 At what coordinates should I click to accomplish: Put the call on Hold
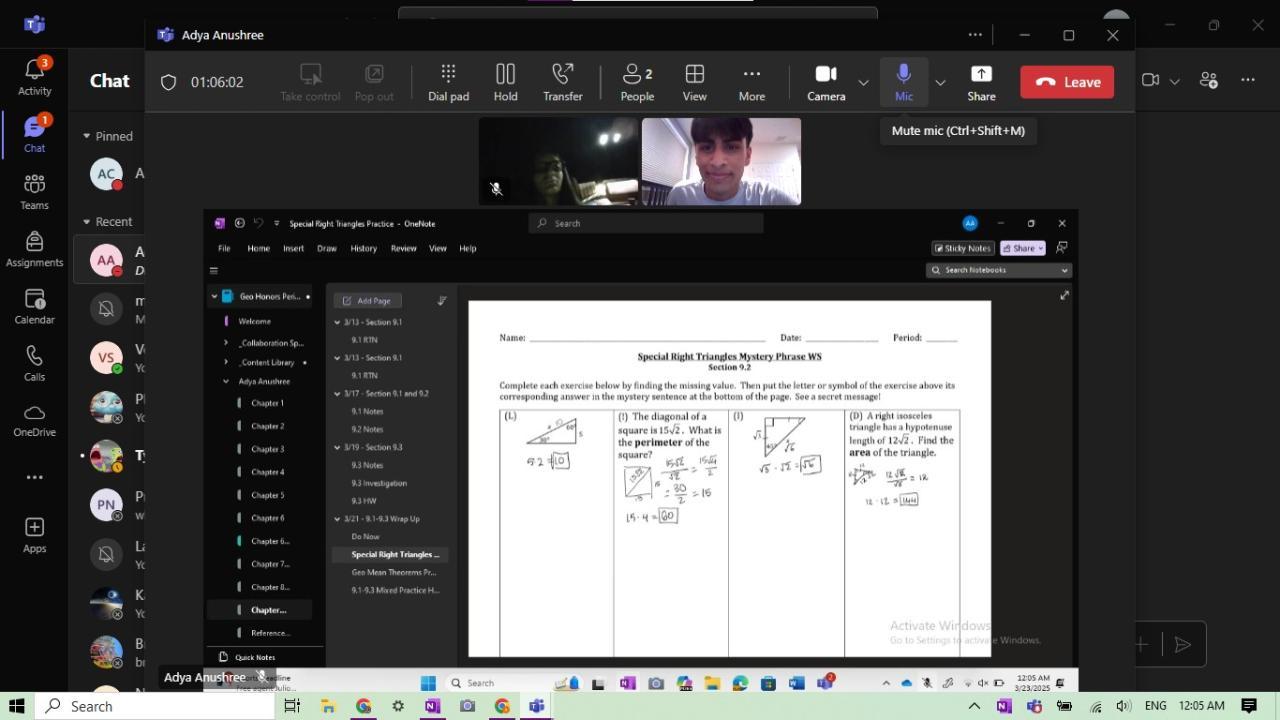click(505, 82)
